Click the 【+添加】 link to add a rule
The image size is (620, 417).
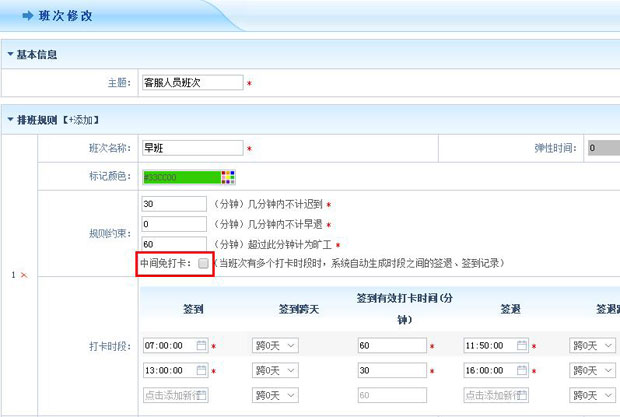pos(81,120)
